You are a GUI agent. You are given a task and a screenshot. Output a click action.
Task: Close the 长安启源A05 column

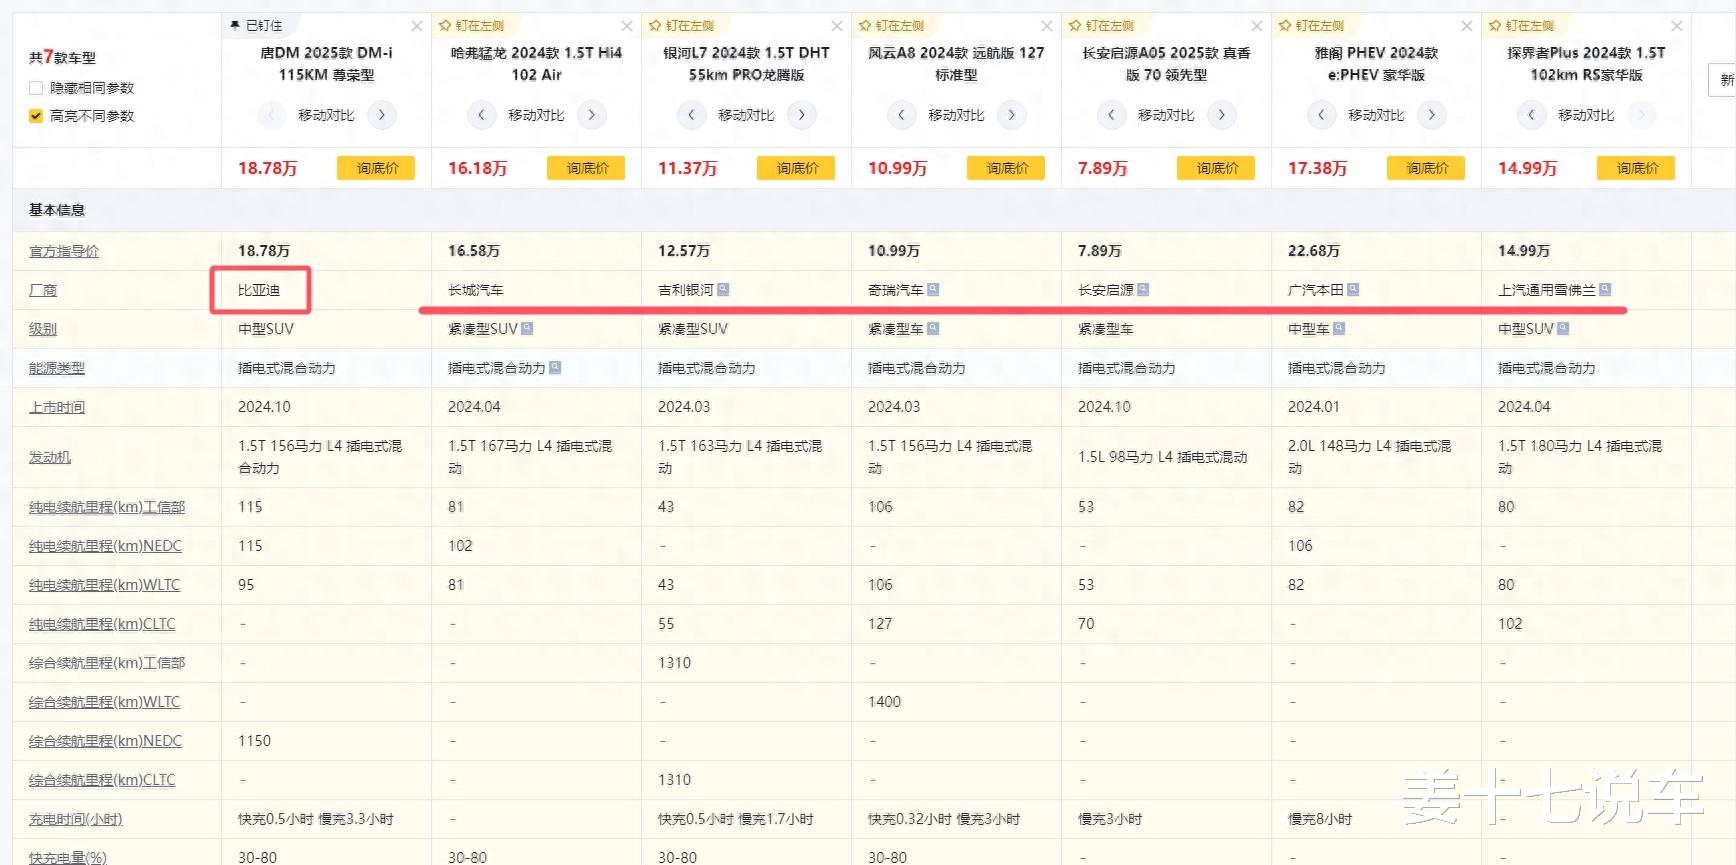point(1257,26)
